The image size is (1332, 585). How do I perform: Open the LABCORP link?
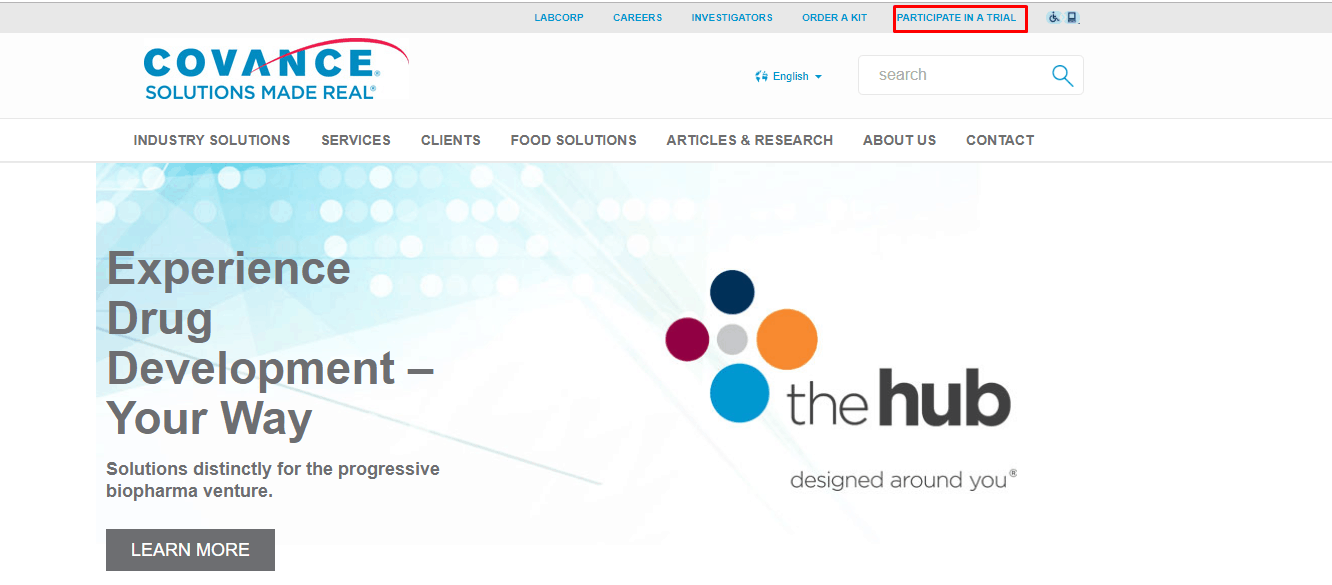pyautogui.click(x=559, y=18)
